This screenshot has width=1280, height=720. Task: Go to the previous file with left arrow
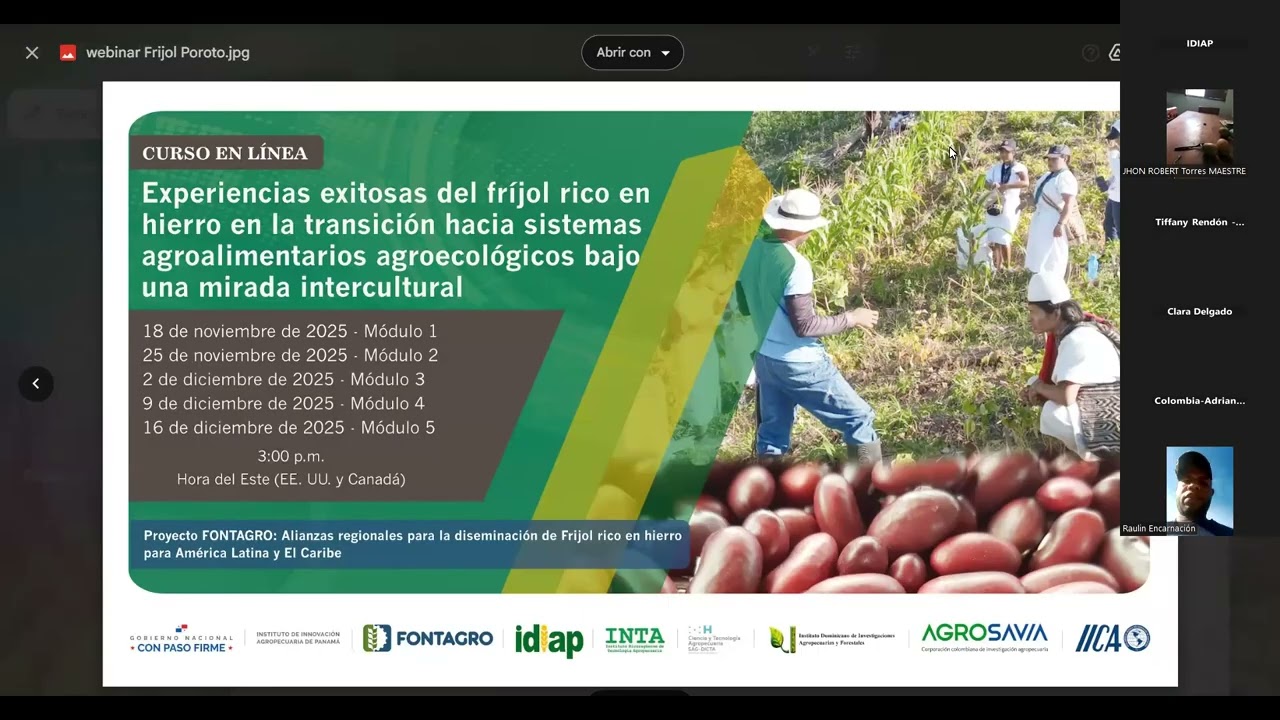point(36,384)
